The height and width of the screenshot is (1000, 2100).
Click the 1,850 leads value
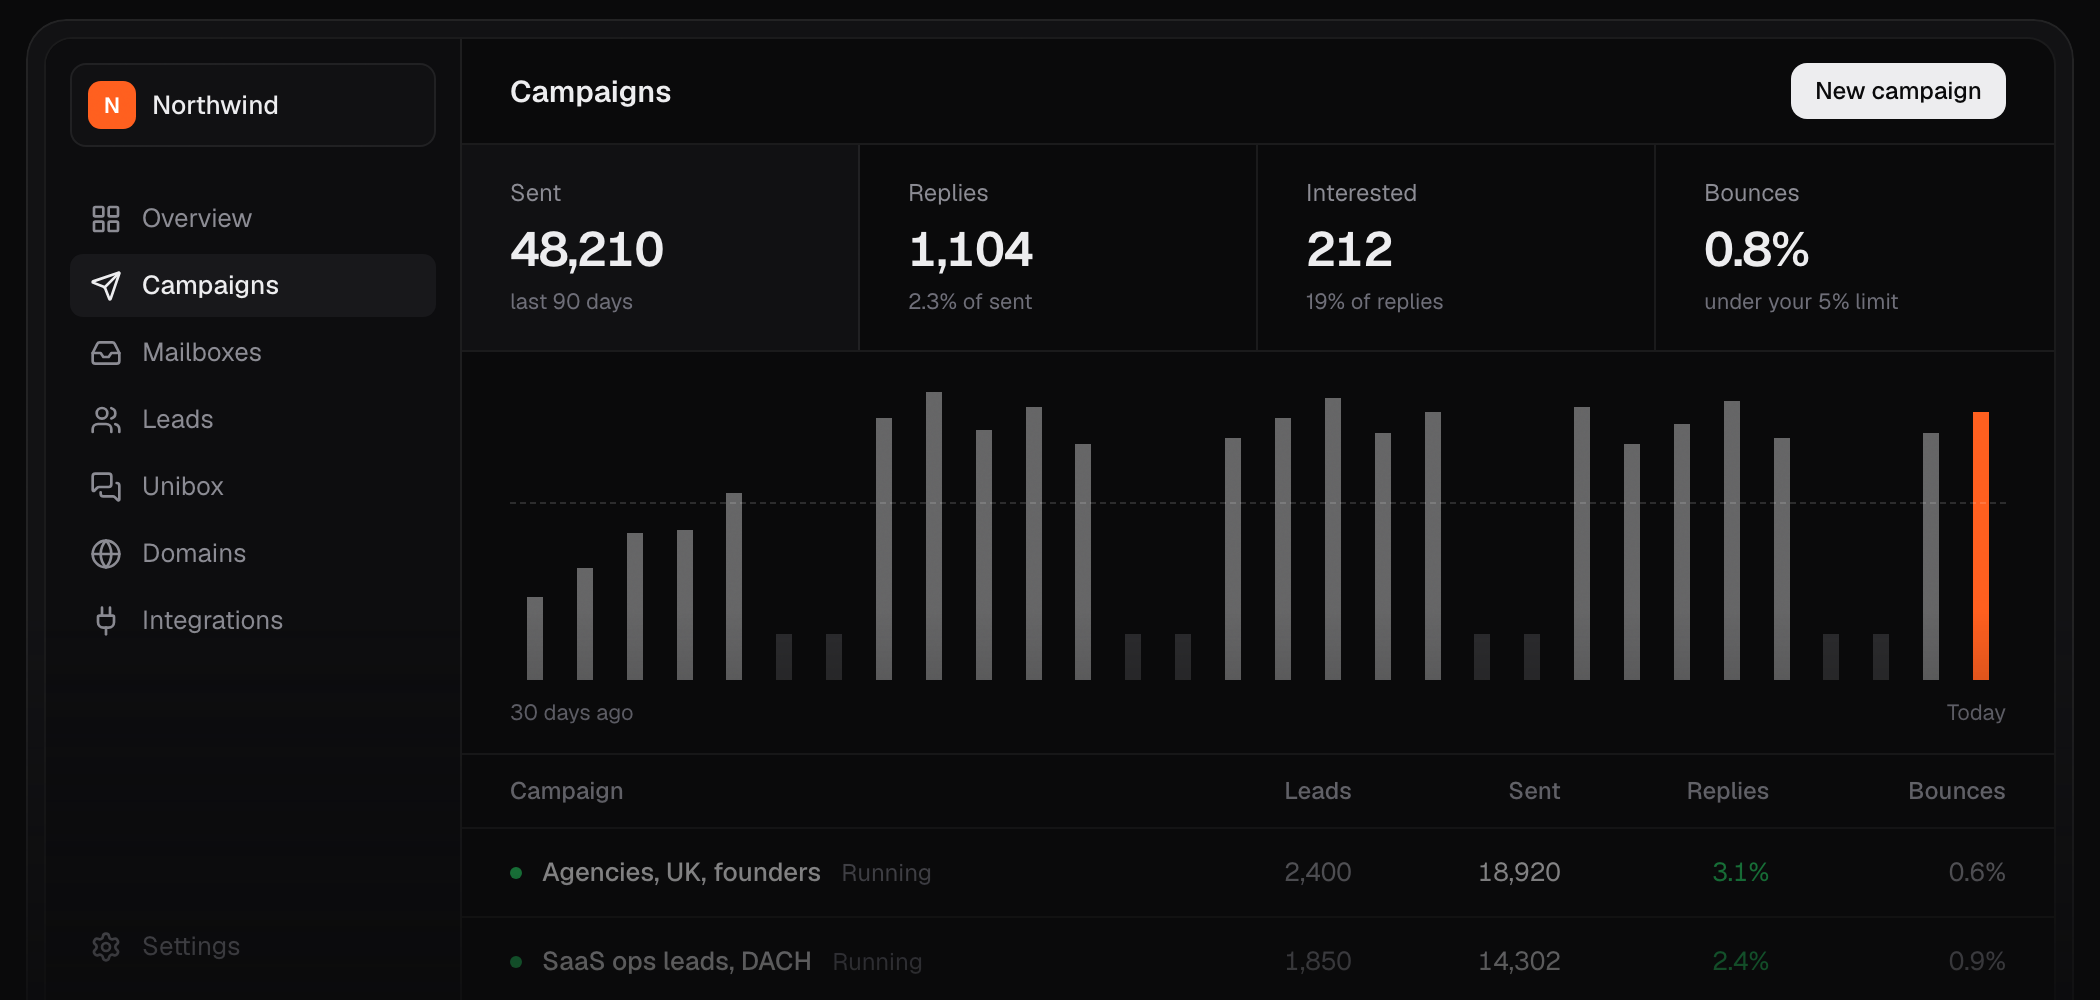click(1317, 961)
